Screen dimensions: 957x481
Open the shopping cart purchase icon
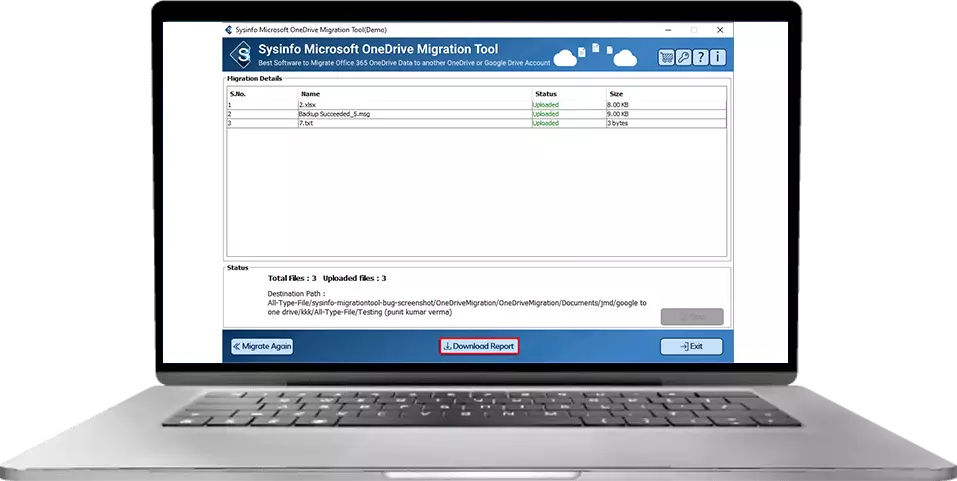click(666, 57)
